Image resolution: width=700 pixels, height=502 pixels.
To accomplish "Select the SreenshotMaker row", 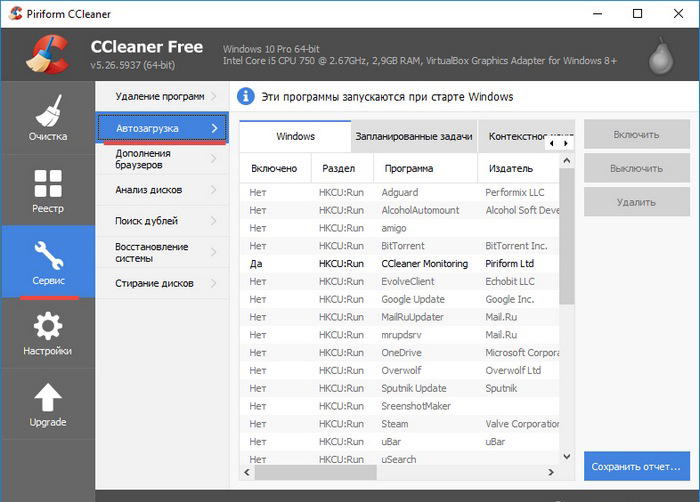I will tap(399, 406).
